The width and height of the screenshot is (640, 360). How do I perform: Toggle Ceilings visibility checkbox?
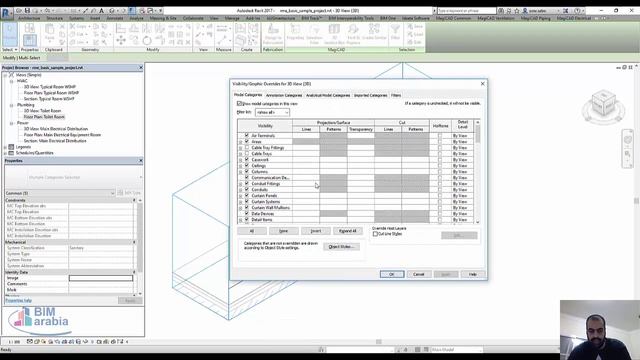(247, 165)
